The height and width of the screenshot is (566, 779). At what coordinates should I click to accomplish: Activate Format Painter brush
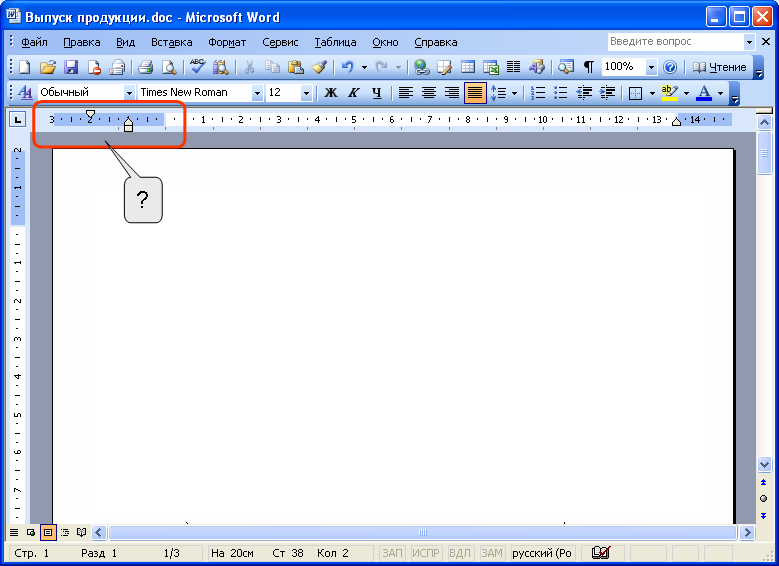(319, 67)
